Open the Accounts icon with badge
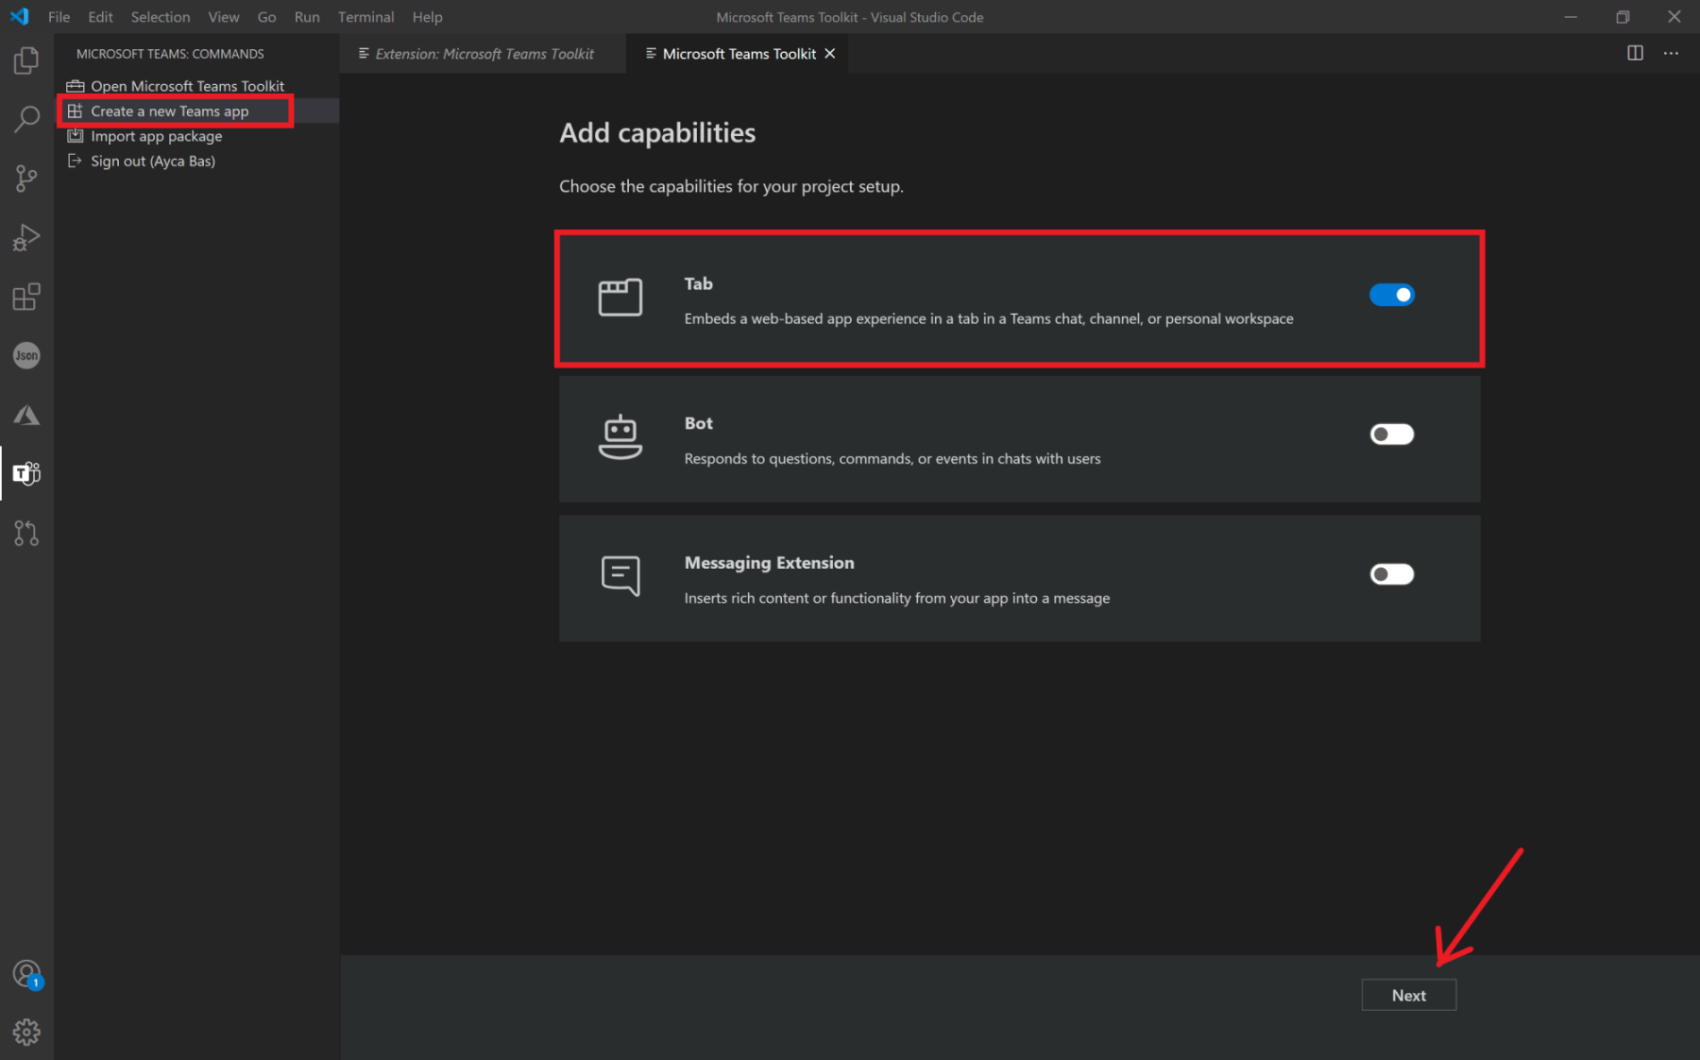The width and height of the screenshot is (1700, 1060). [27, 974]
